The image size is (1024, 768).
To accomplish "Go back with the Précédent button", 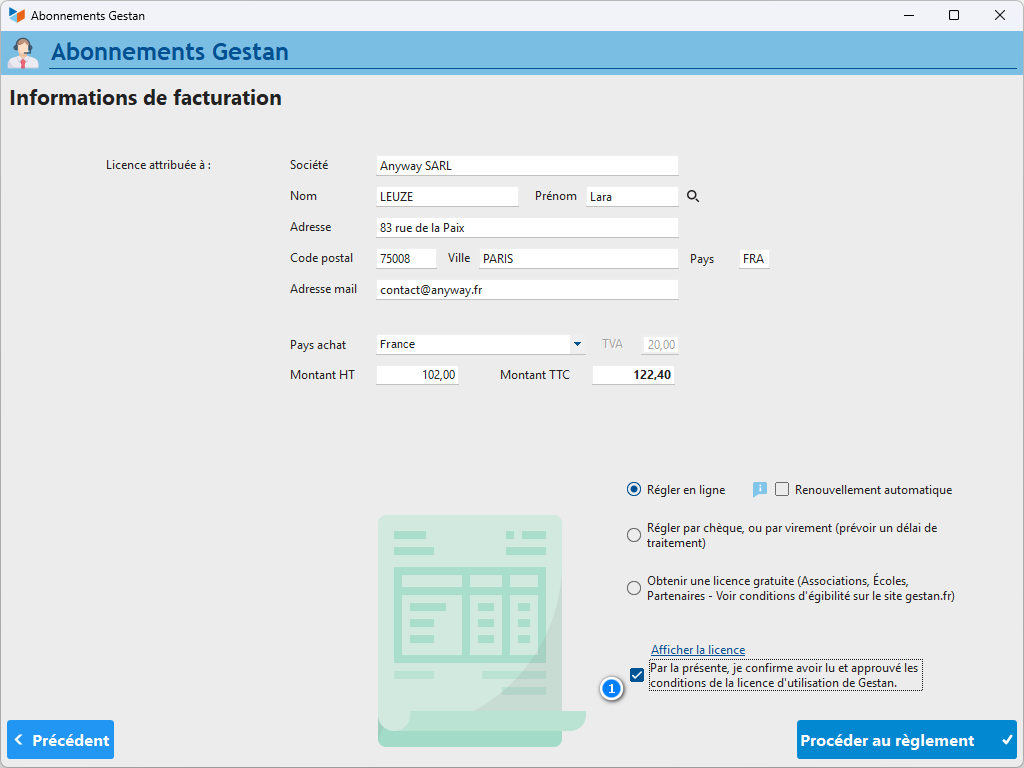I will pyautogui.click(x=61, y=740).
